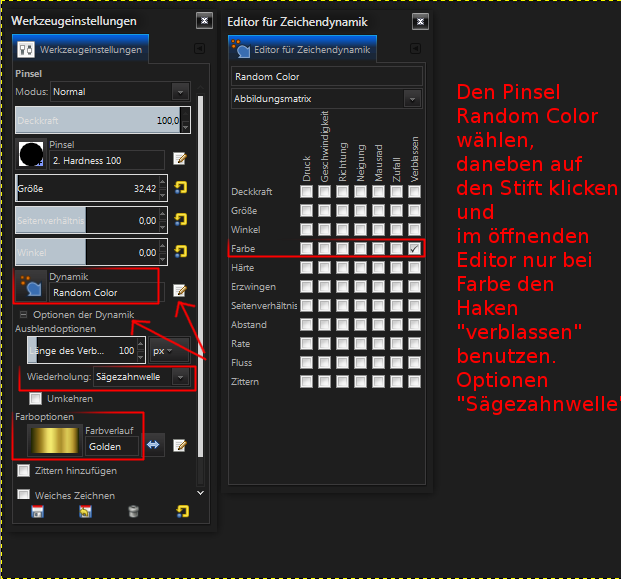The height and width of the screenshot is (579, 621).
Task: Open brush editor pencil icon next to Hardness 100
Action: [180, 159]
